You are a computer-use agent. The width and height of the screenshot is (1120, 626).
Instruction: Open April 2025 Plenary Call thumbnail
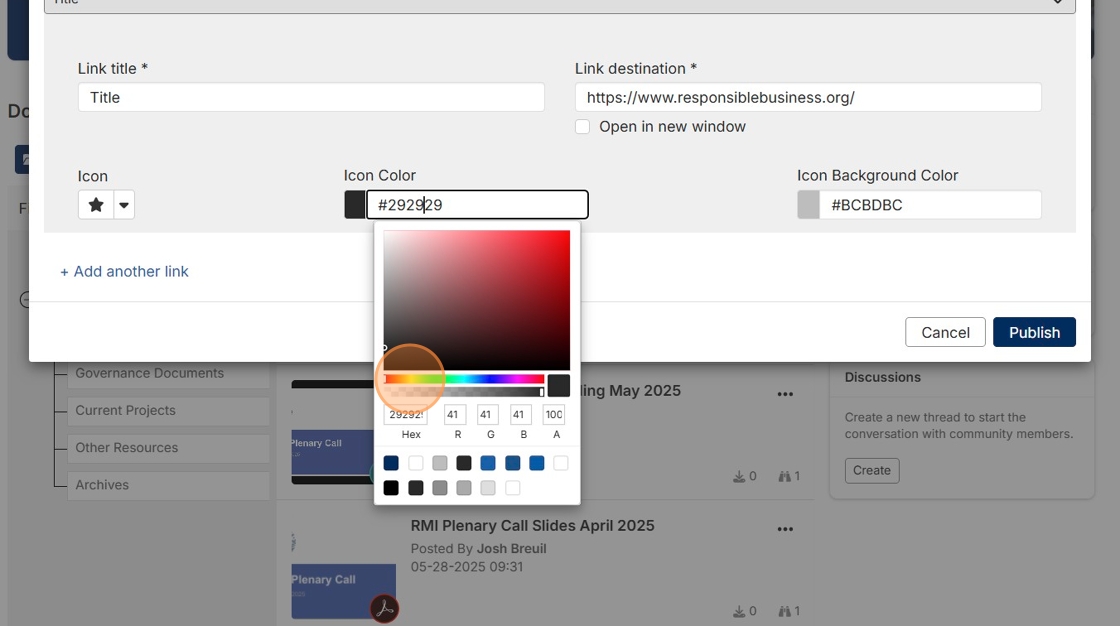(x=344, y=591)
